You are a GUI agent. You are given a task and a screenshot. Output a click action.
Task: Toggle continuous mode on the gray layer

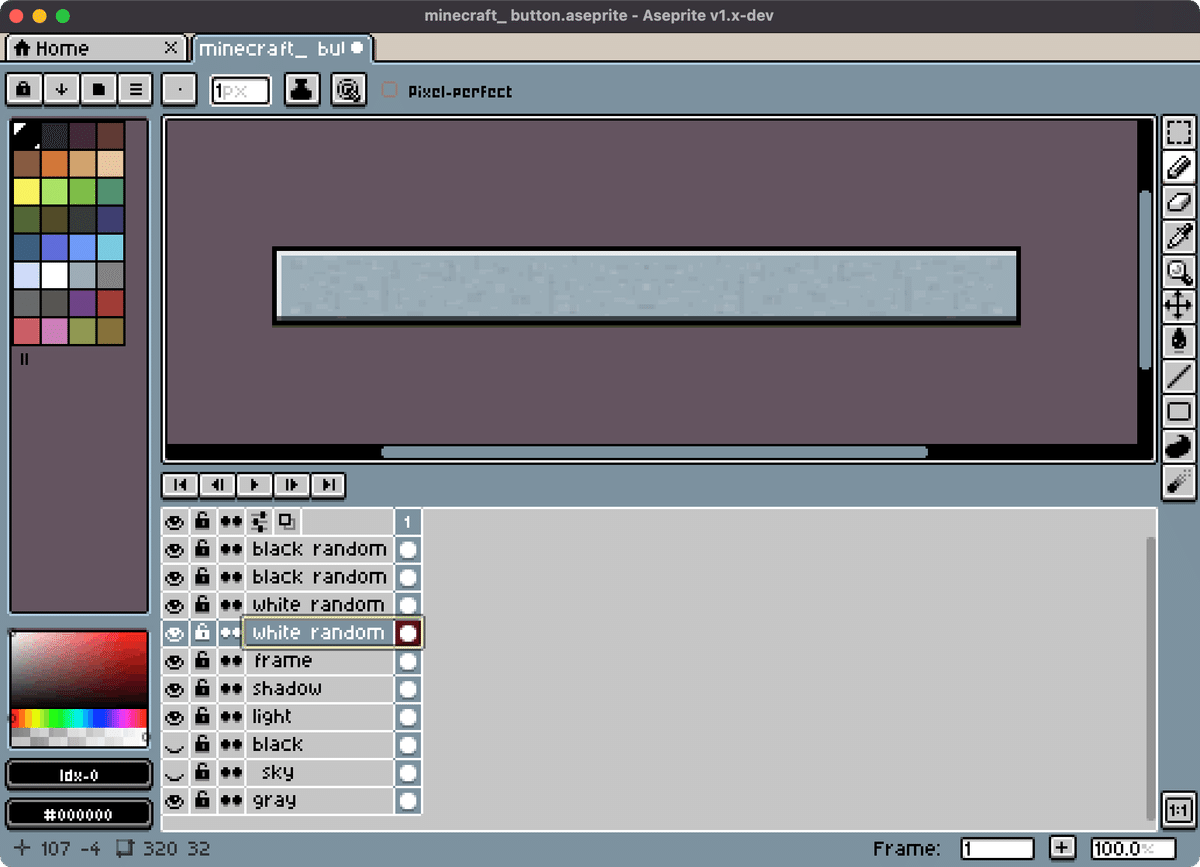232,801
